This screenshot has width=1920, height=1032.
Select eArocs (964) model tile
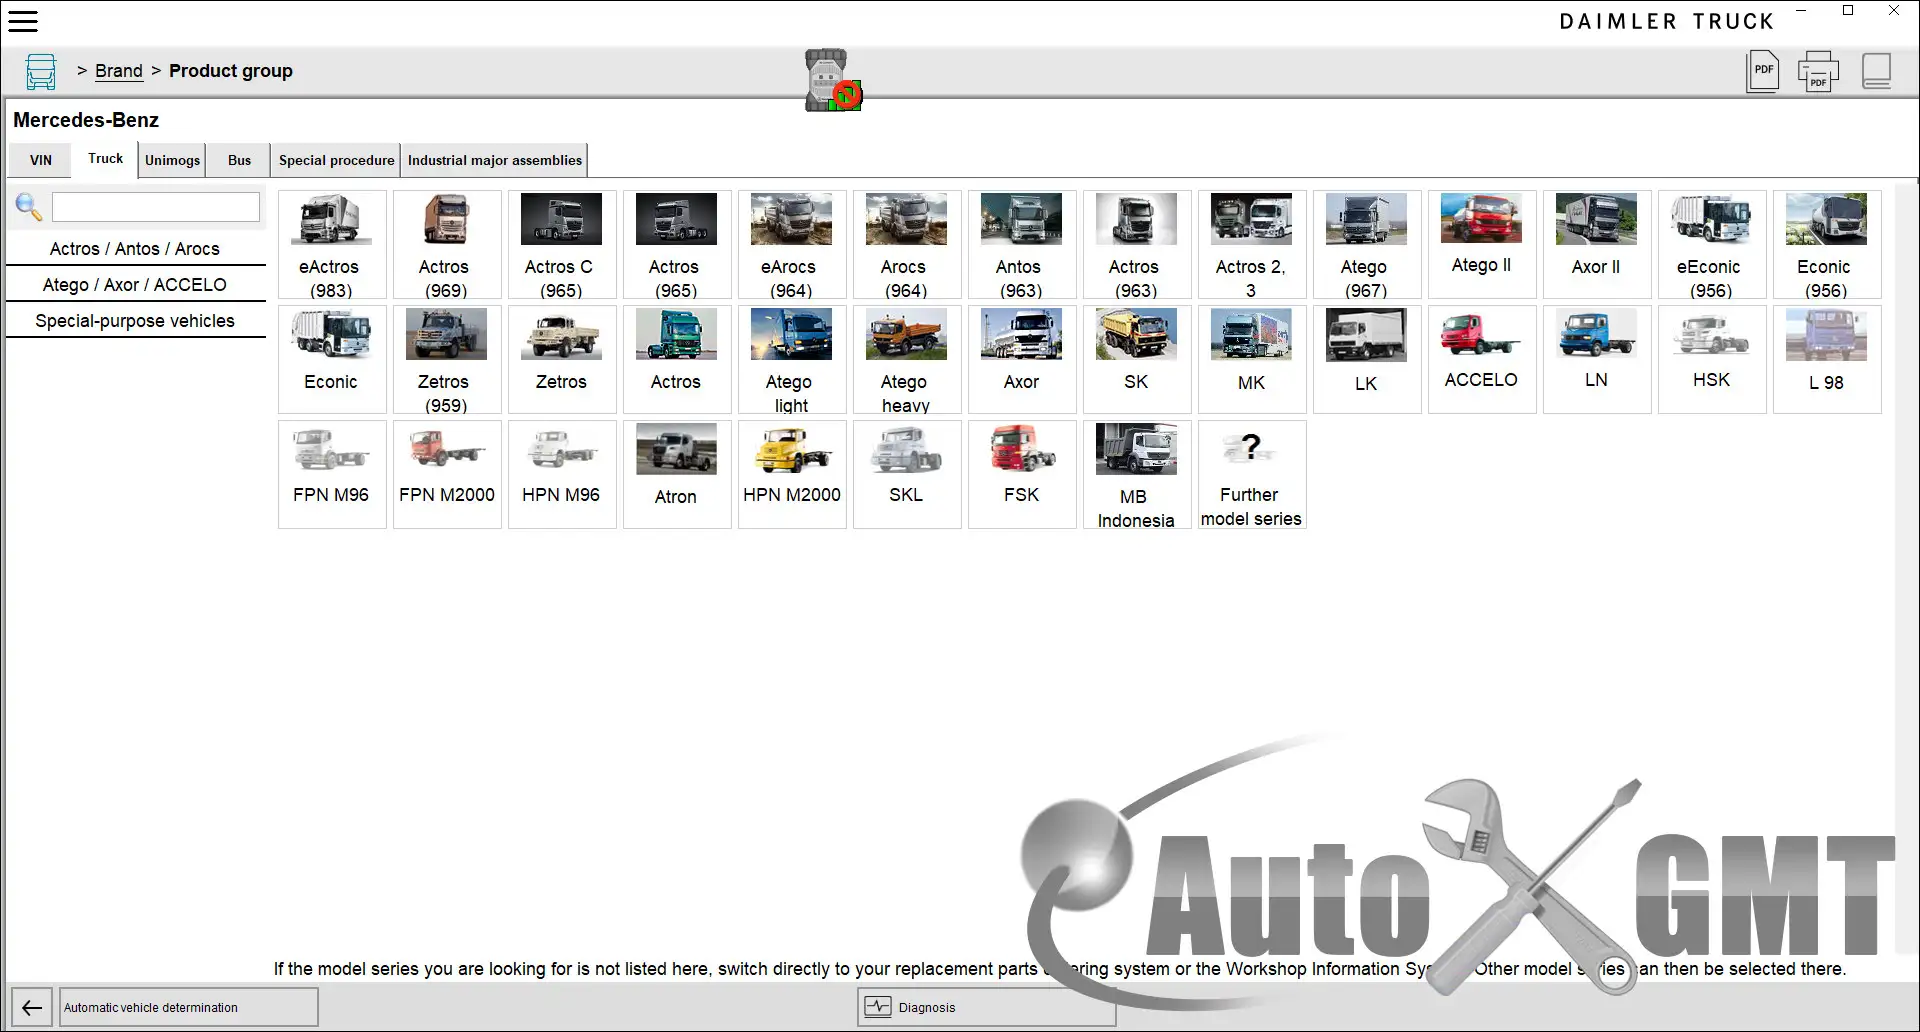(x=792, y=245)
